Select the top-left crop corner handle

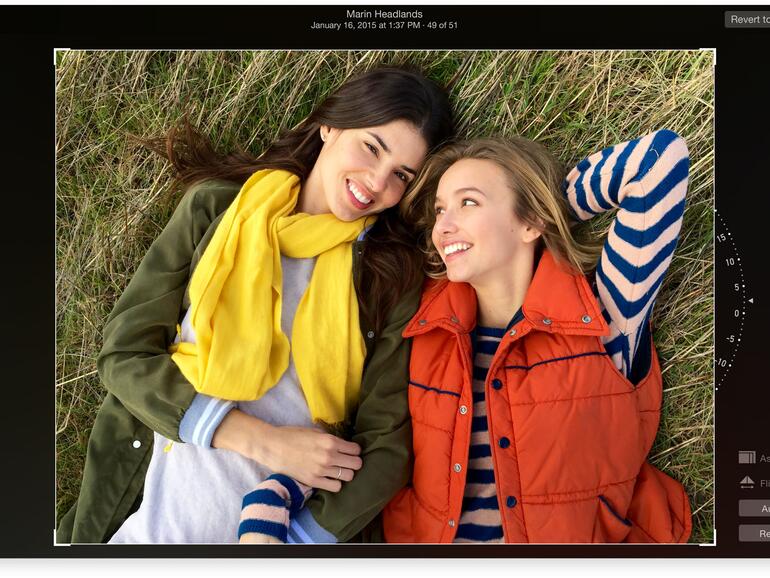point(61,55)
